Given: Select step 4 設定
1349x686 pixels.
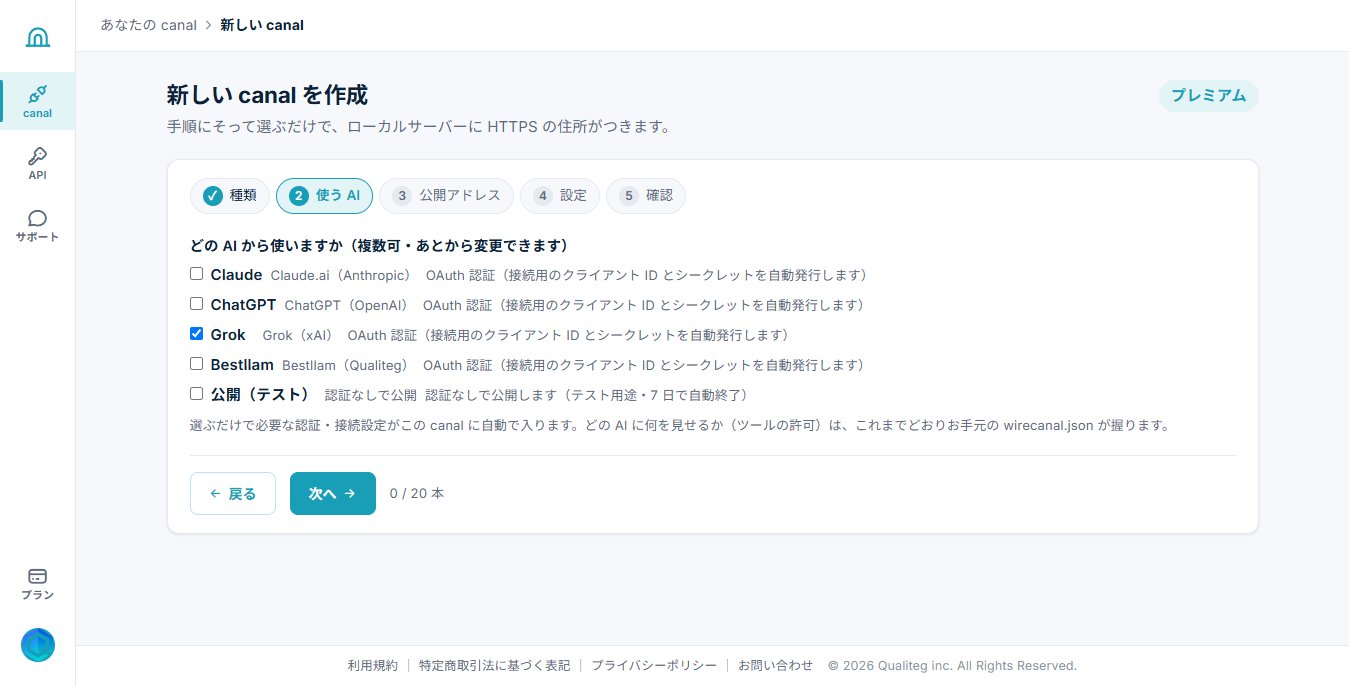Looking at the screenshot, I should point(560,196).
